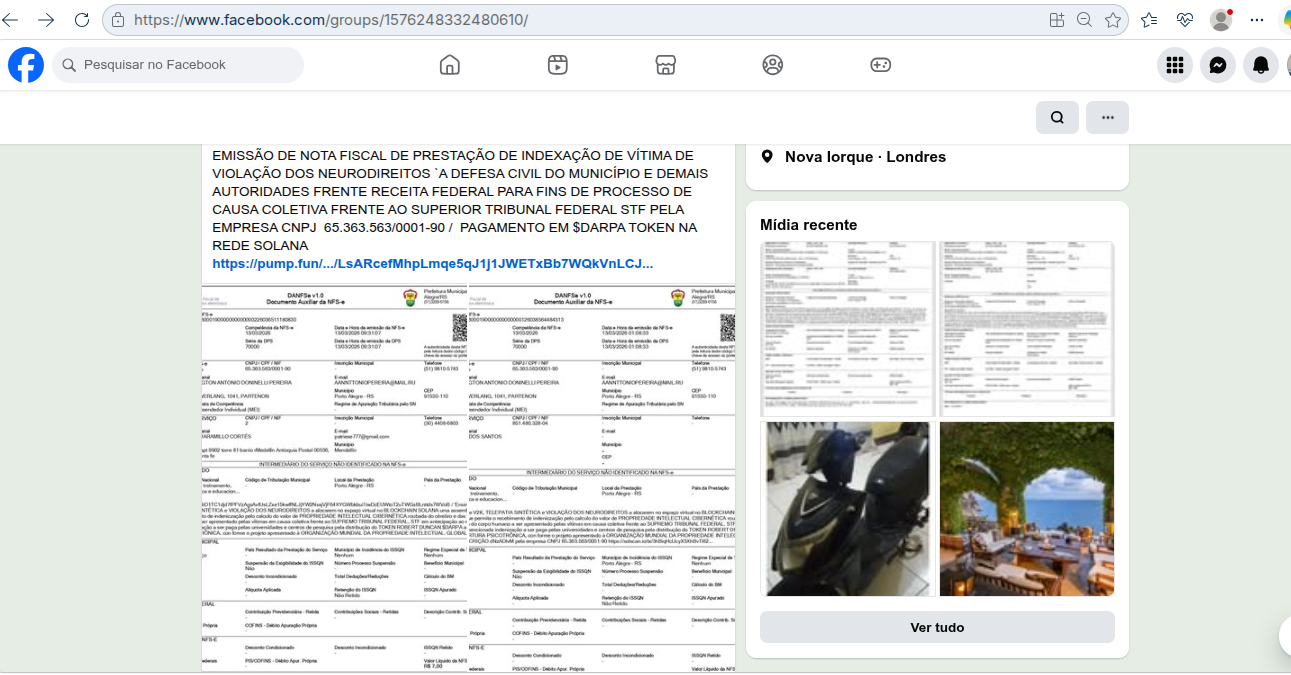Reload the page with the Refresh icon
This screenshot has width=1291, height=675.
point(82,20)
